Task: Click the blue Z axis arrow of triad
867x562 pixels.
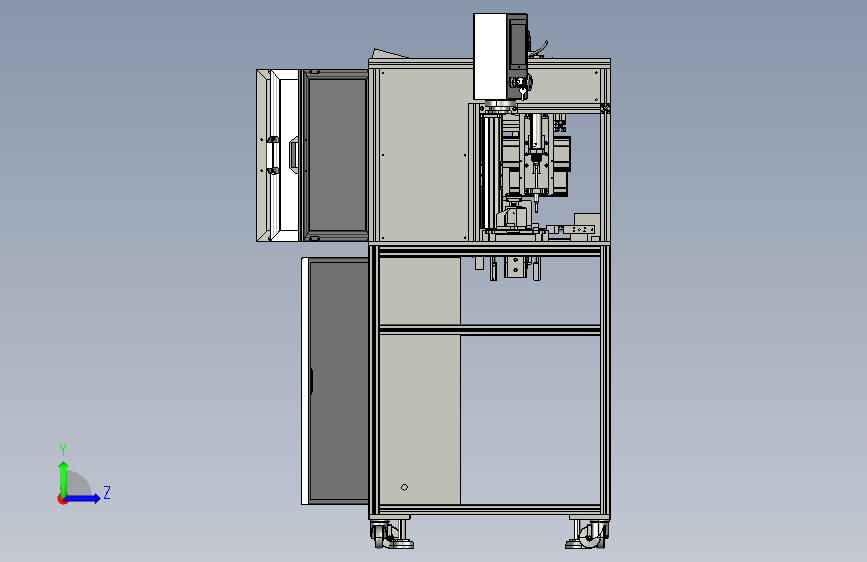Action: tap(83, 498)
